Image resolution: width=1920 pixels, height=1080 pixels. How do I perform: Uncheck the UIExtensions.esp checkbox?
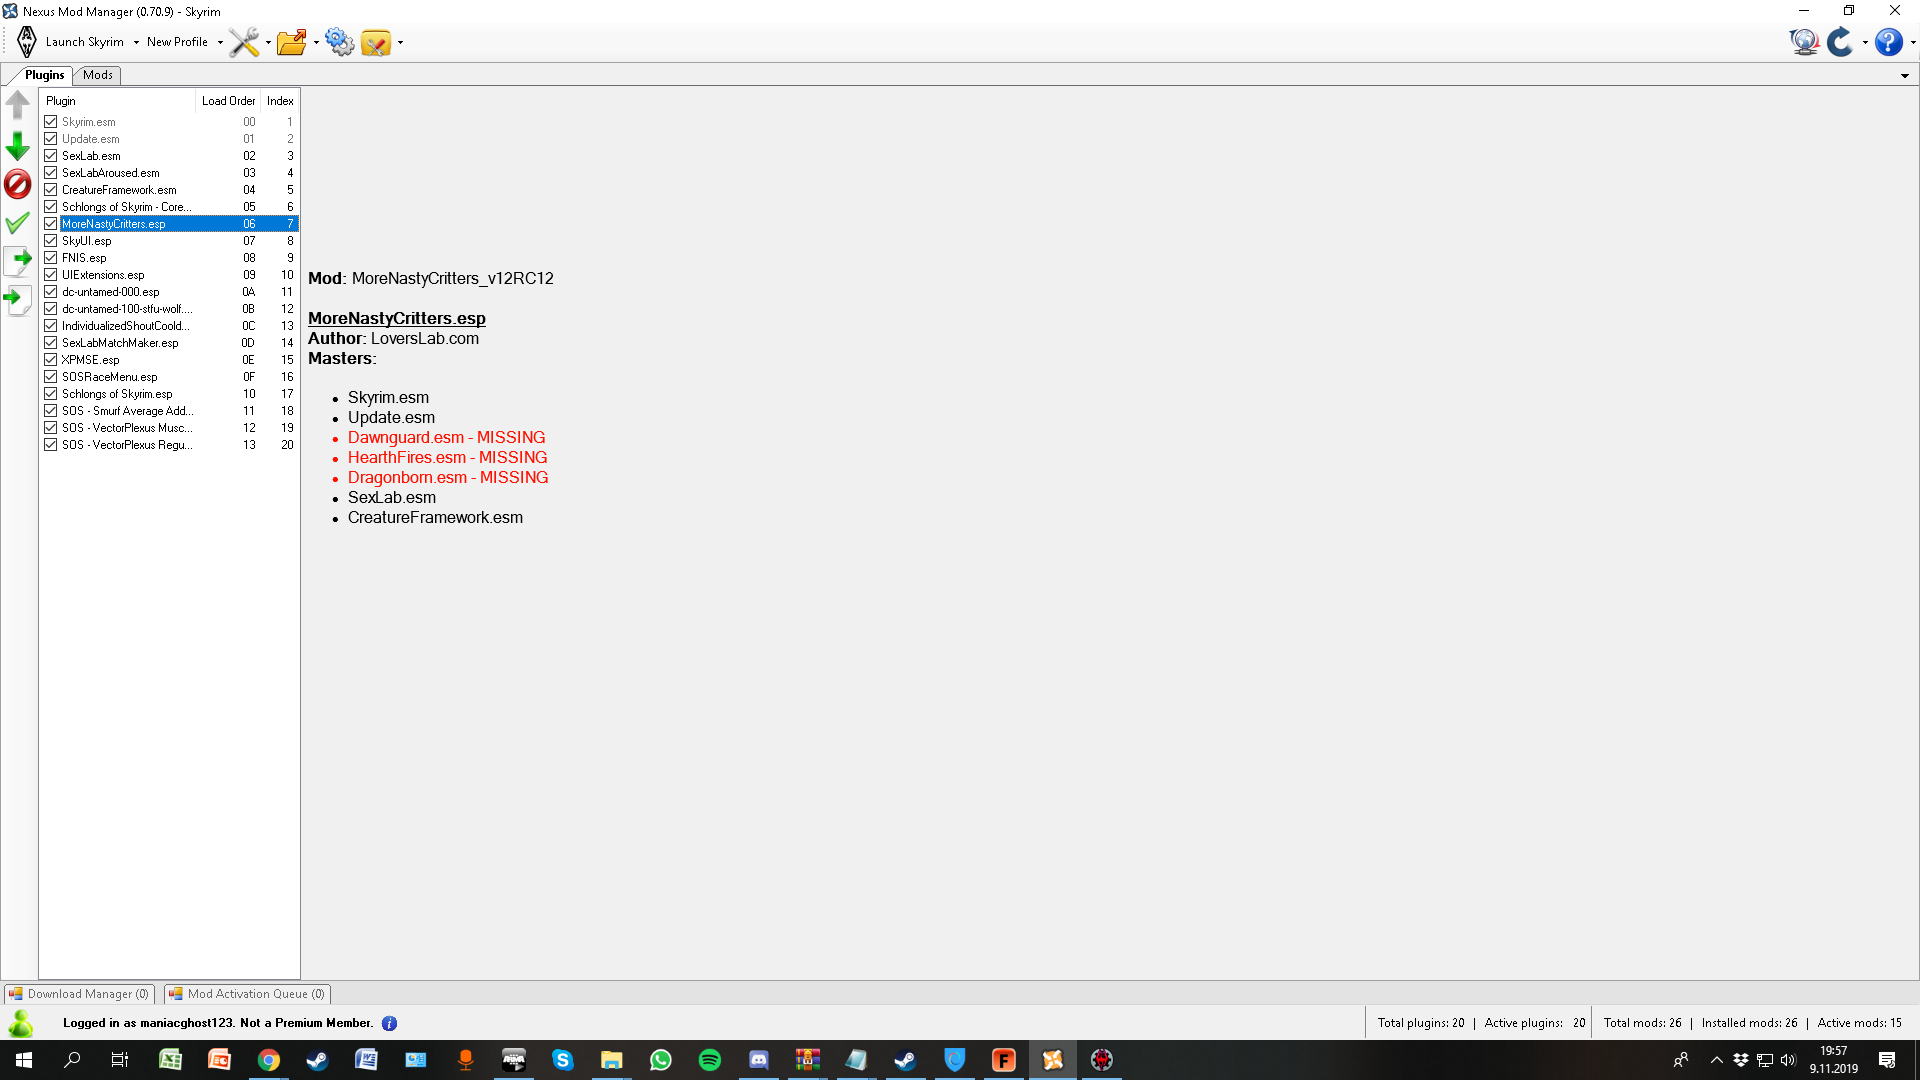51,275
